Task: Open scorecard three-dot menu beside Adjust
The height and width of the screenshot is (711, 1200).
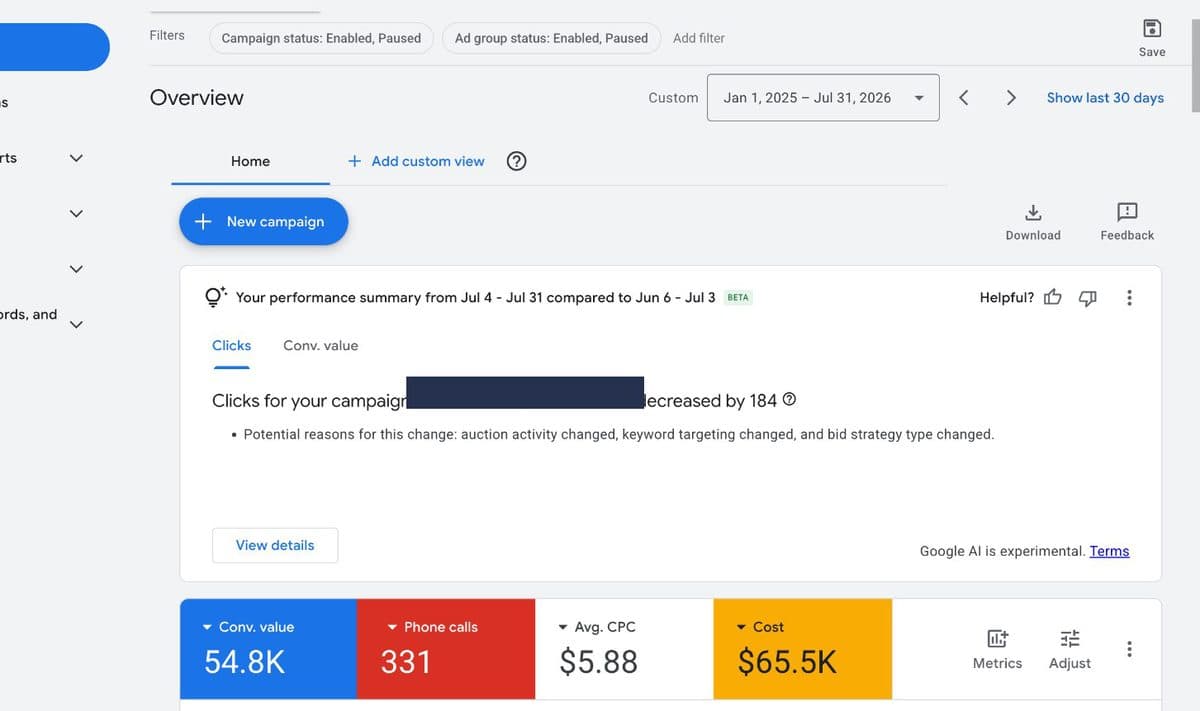Action: point(1129,649)
